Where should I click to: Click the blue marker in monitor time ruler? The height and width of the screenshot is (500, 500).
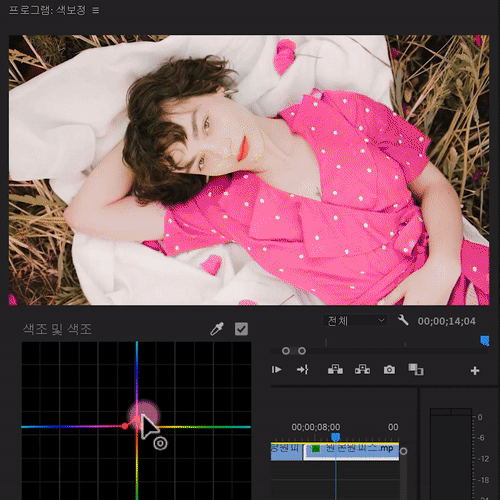tap(485, 341)
